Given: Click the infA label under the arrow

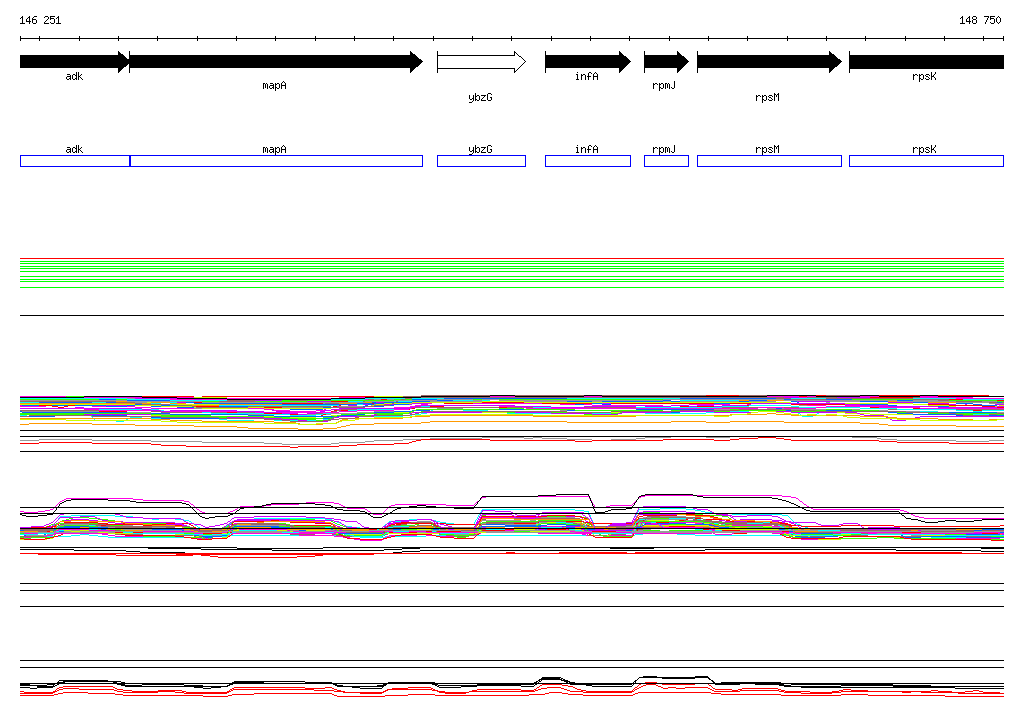Looking at the screenshot, I should [586, 76].
